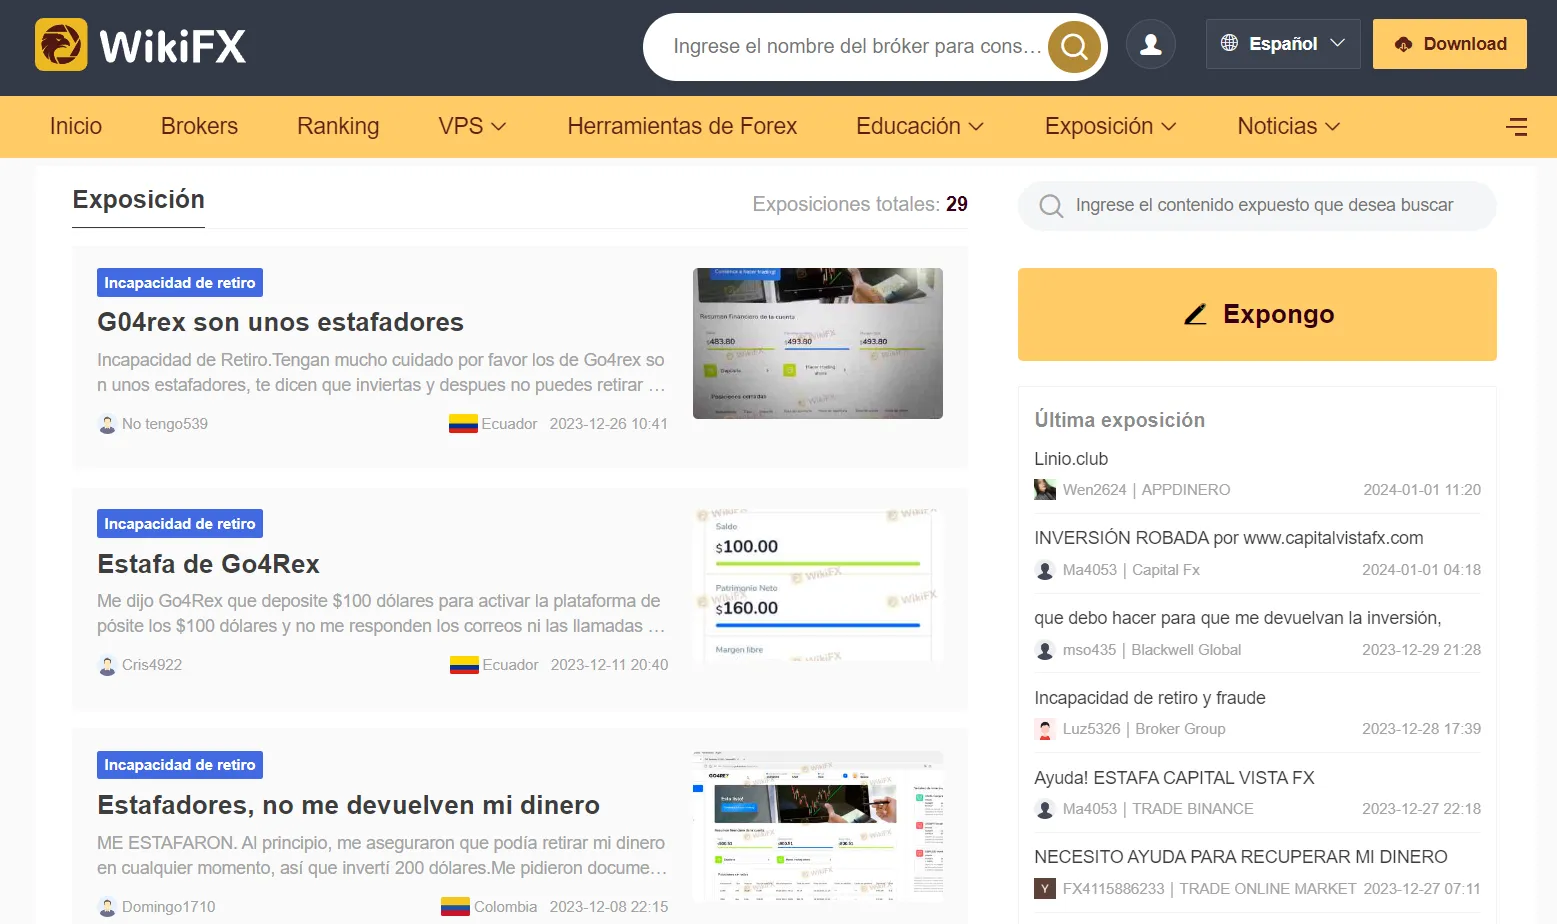Viewport: 1557px width, 924px height.
Task: Click the avatar of user Cris4922
Action: coord(107,665)
